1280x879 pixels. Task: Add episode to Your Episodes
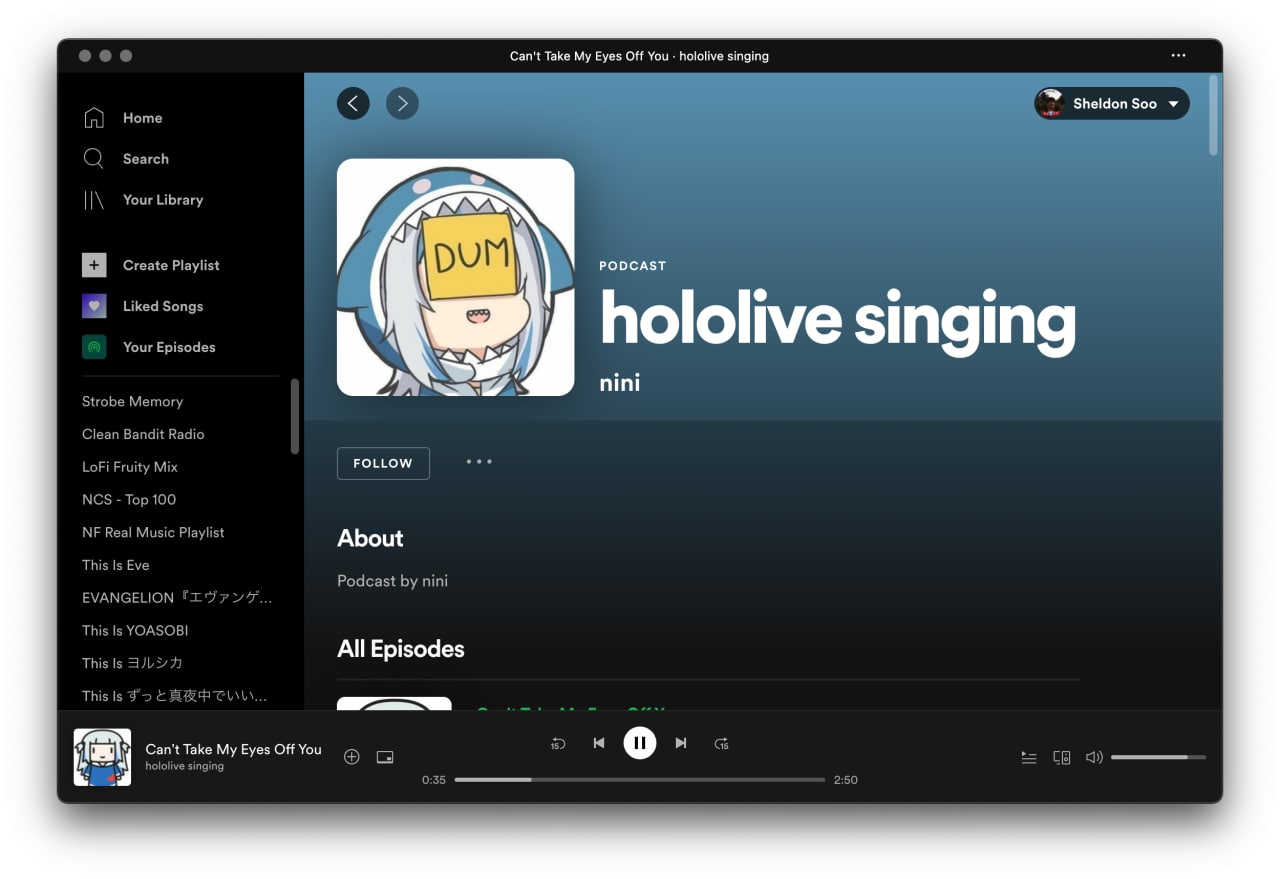351,757
